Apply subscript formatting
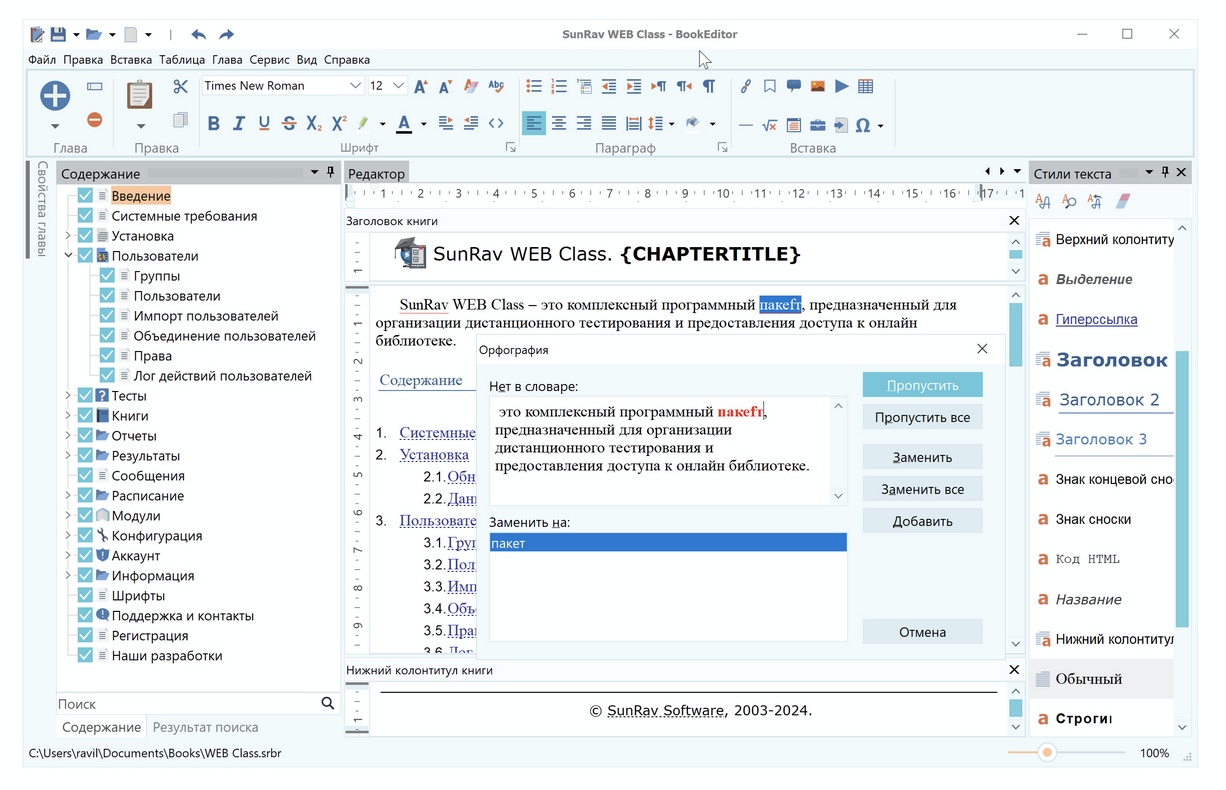This screenshot has height=790, width=1226. tap(314, 124)
